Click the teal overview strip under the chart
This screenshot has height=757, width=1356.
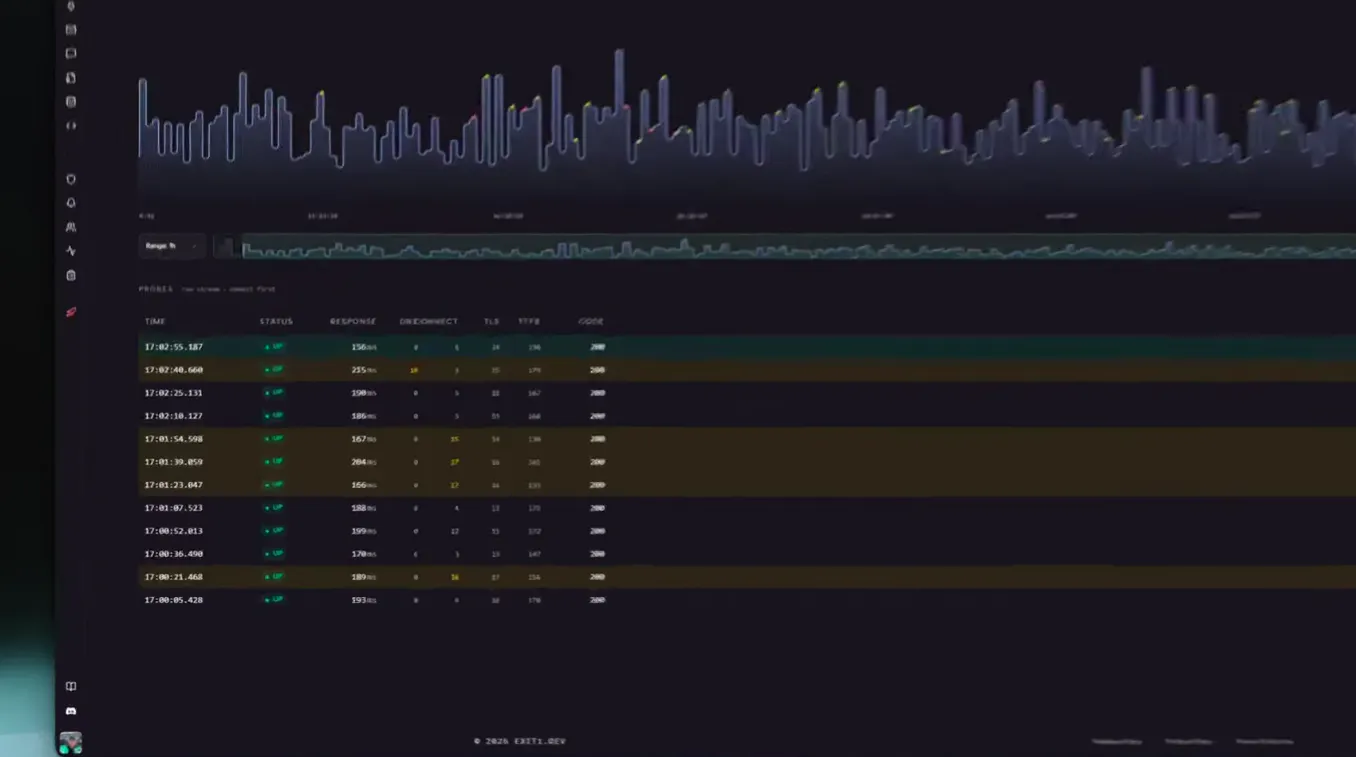click(x=798, y=246)
